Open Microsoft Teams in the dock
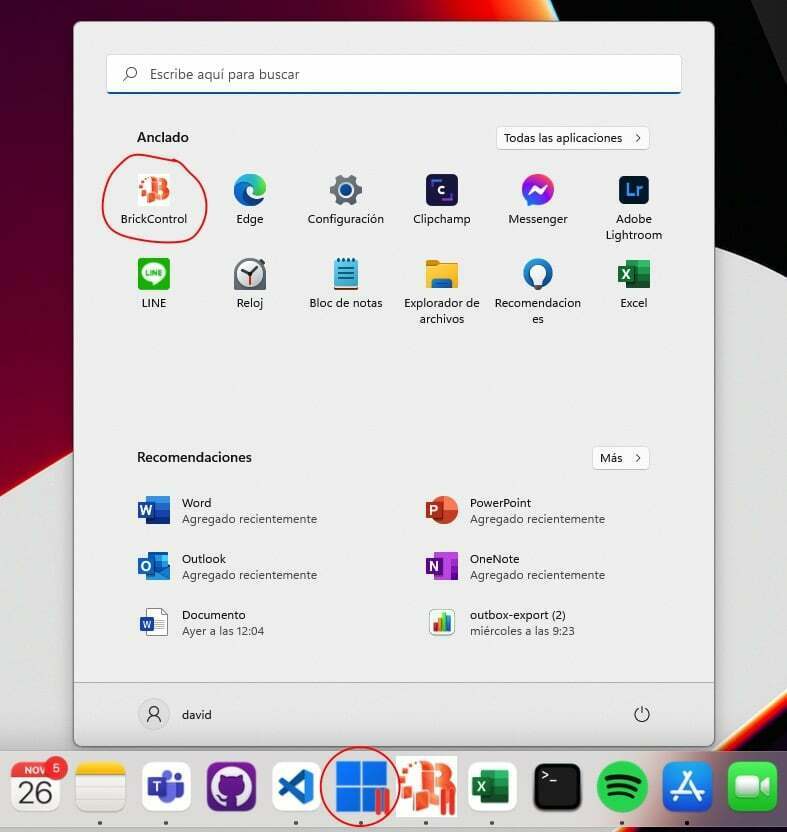 click(x=166, y=787)
